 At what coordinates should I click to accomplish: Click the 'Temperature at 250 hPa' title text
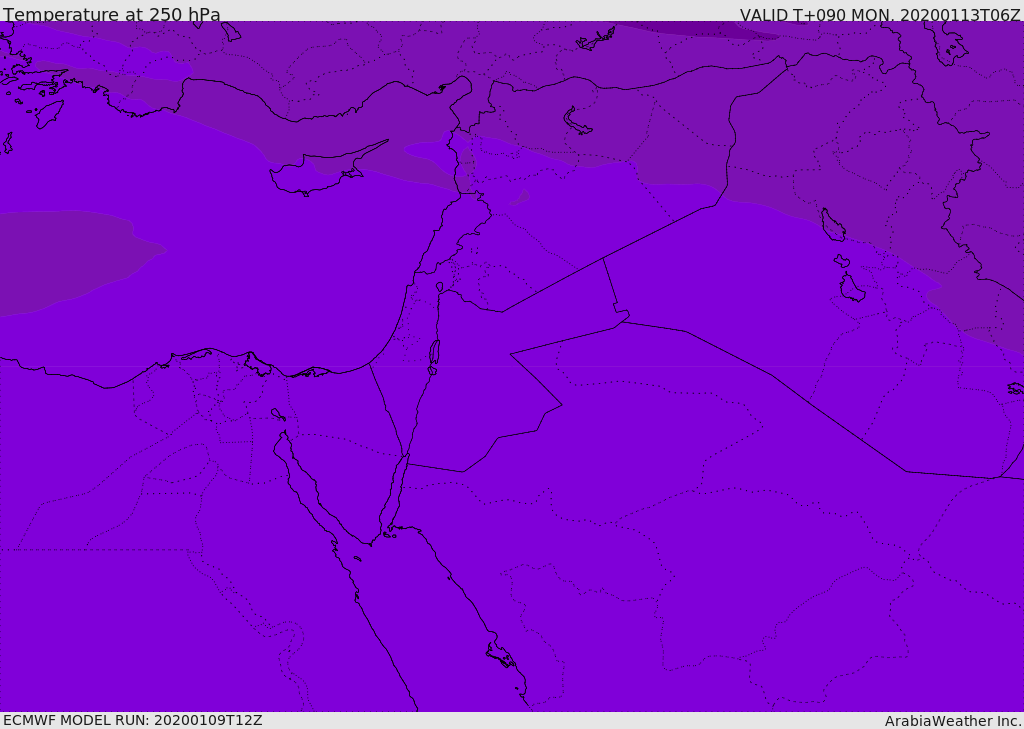click(x=112, y=14)
